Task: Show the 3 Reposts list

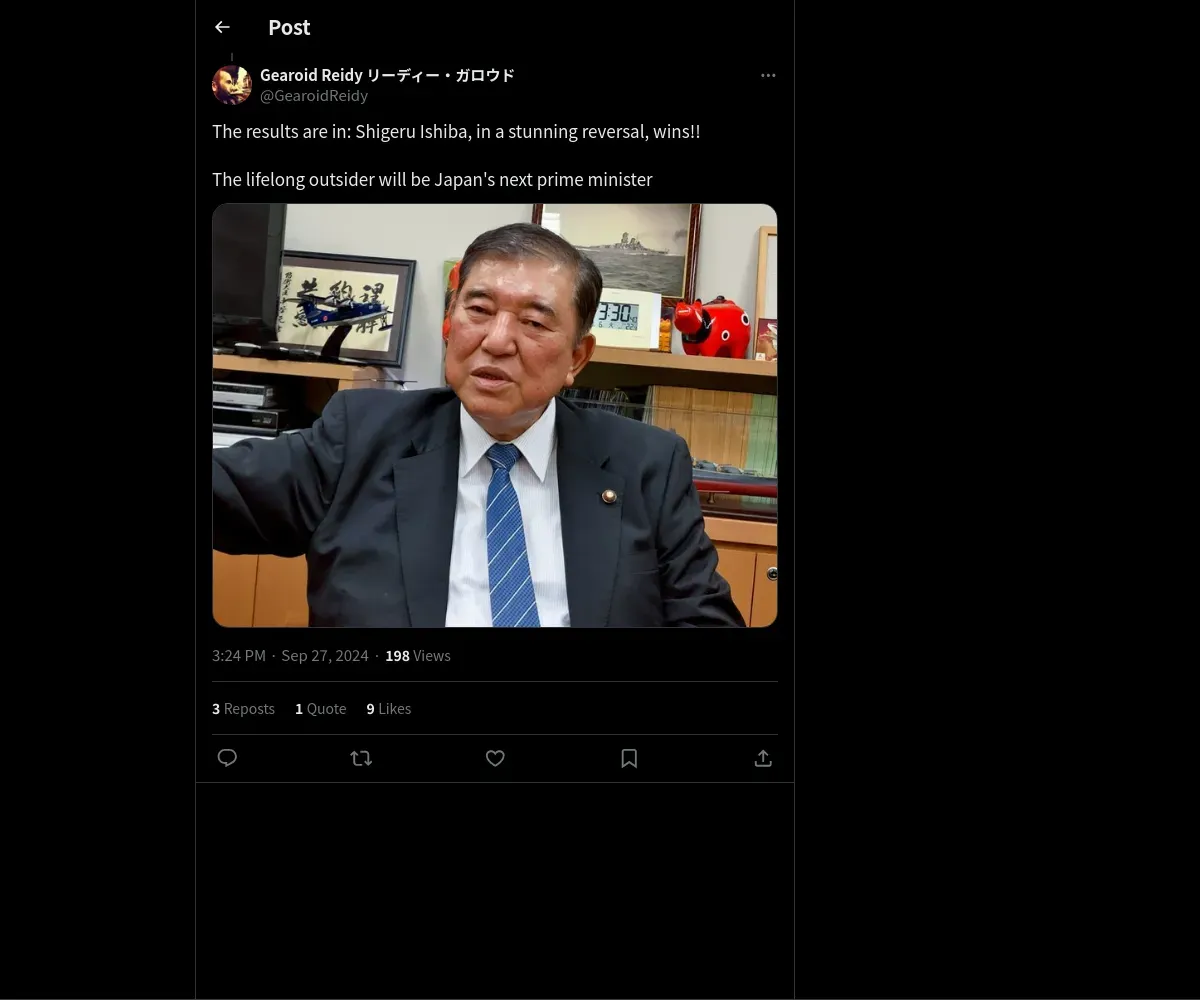Action: 243,709
